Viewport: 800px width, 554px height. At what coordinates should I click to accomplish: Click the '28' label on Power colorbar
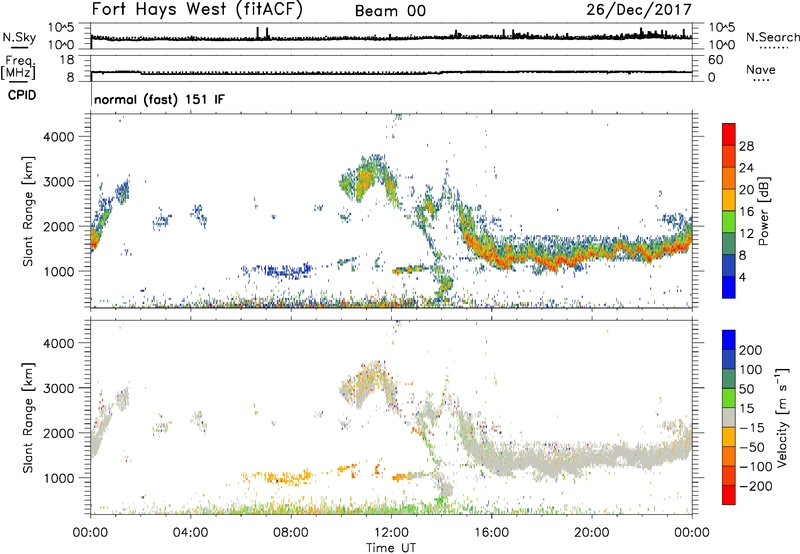tap(746, 146)
